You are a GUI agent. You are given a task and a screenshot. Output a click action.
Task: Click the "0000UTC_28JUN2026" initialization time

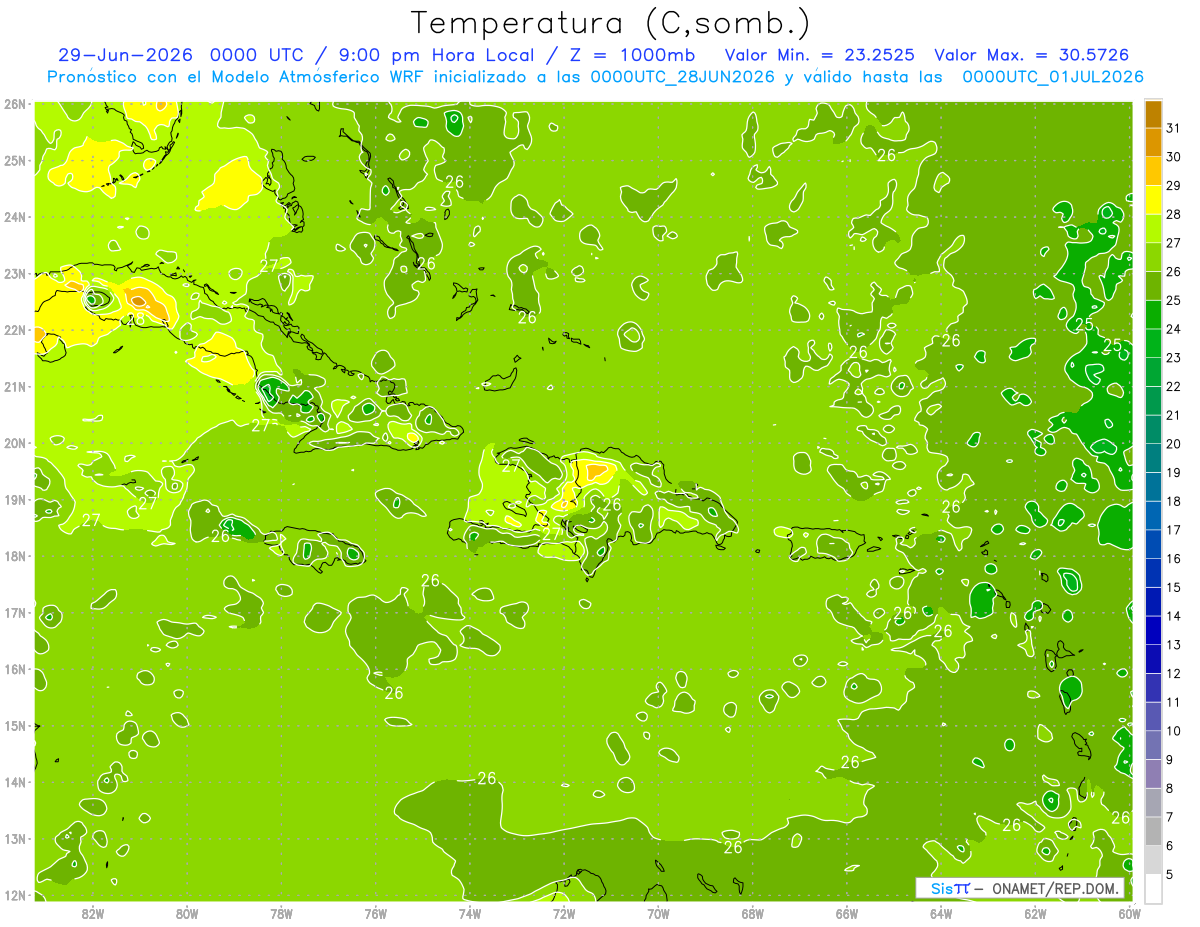(x=683, y=77)
